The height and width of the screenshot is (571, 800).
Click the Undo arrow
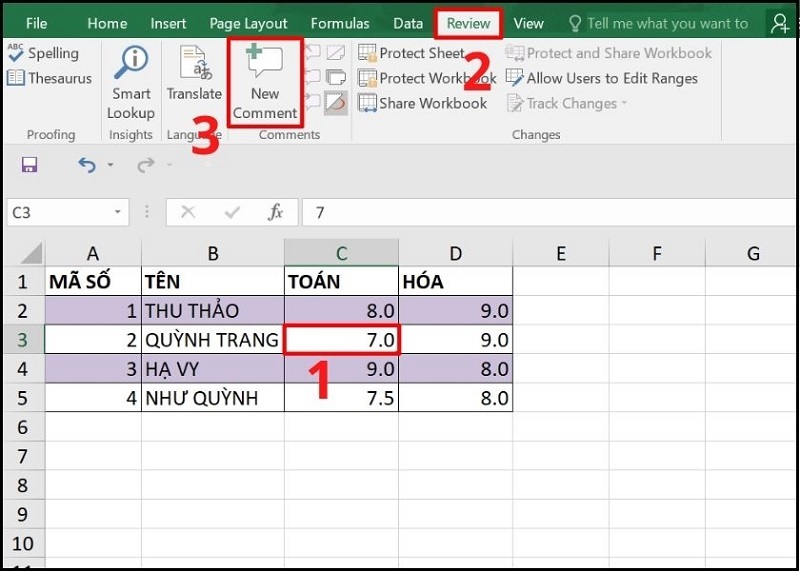[87, 165]
